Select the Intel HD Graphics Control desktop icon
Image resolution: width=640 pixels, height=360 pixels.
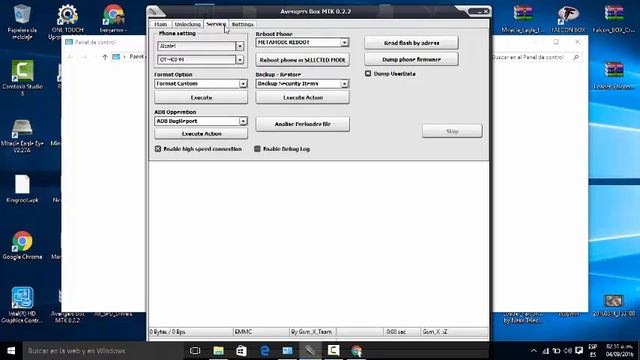coord(22,305)
